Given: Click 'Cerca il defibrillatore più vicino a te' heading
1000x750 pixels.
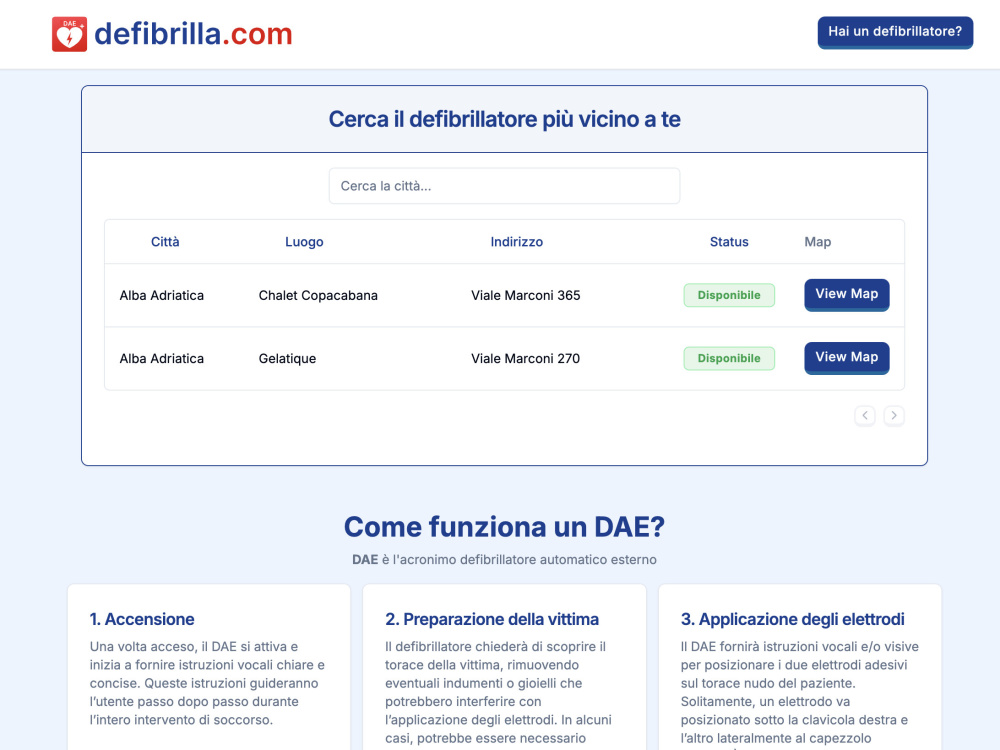Looking at the screenshot, I should coord(504,119).
